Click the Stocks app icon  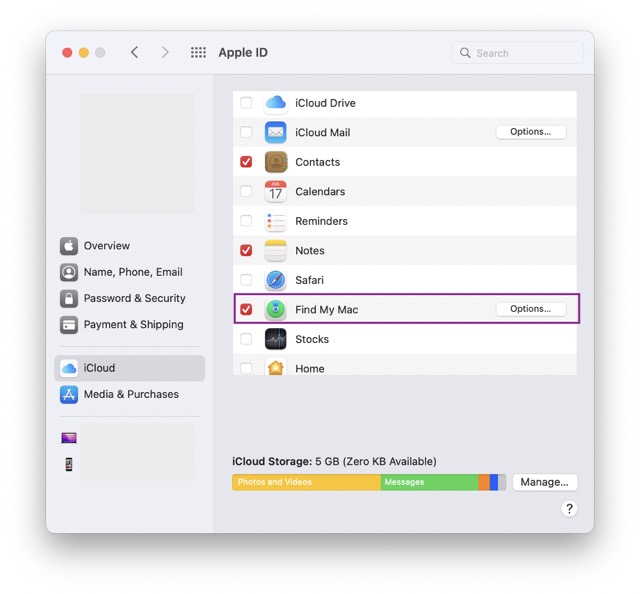pyautogui.click(x=276, y=339)
